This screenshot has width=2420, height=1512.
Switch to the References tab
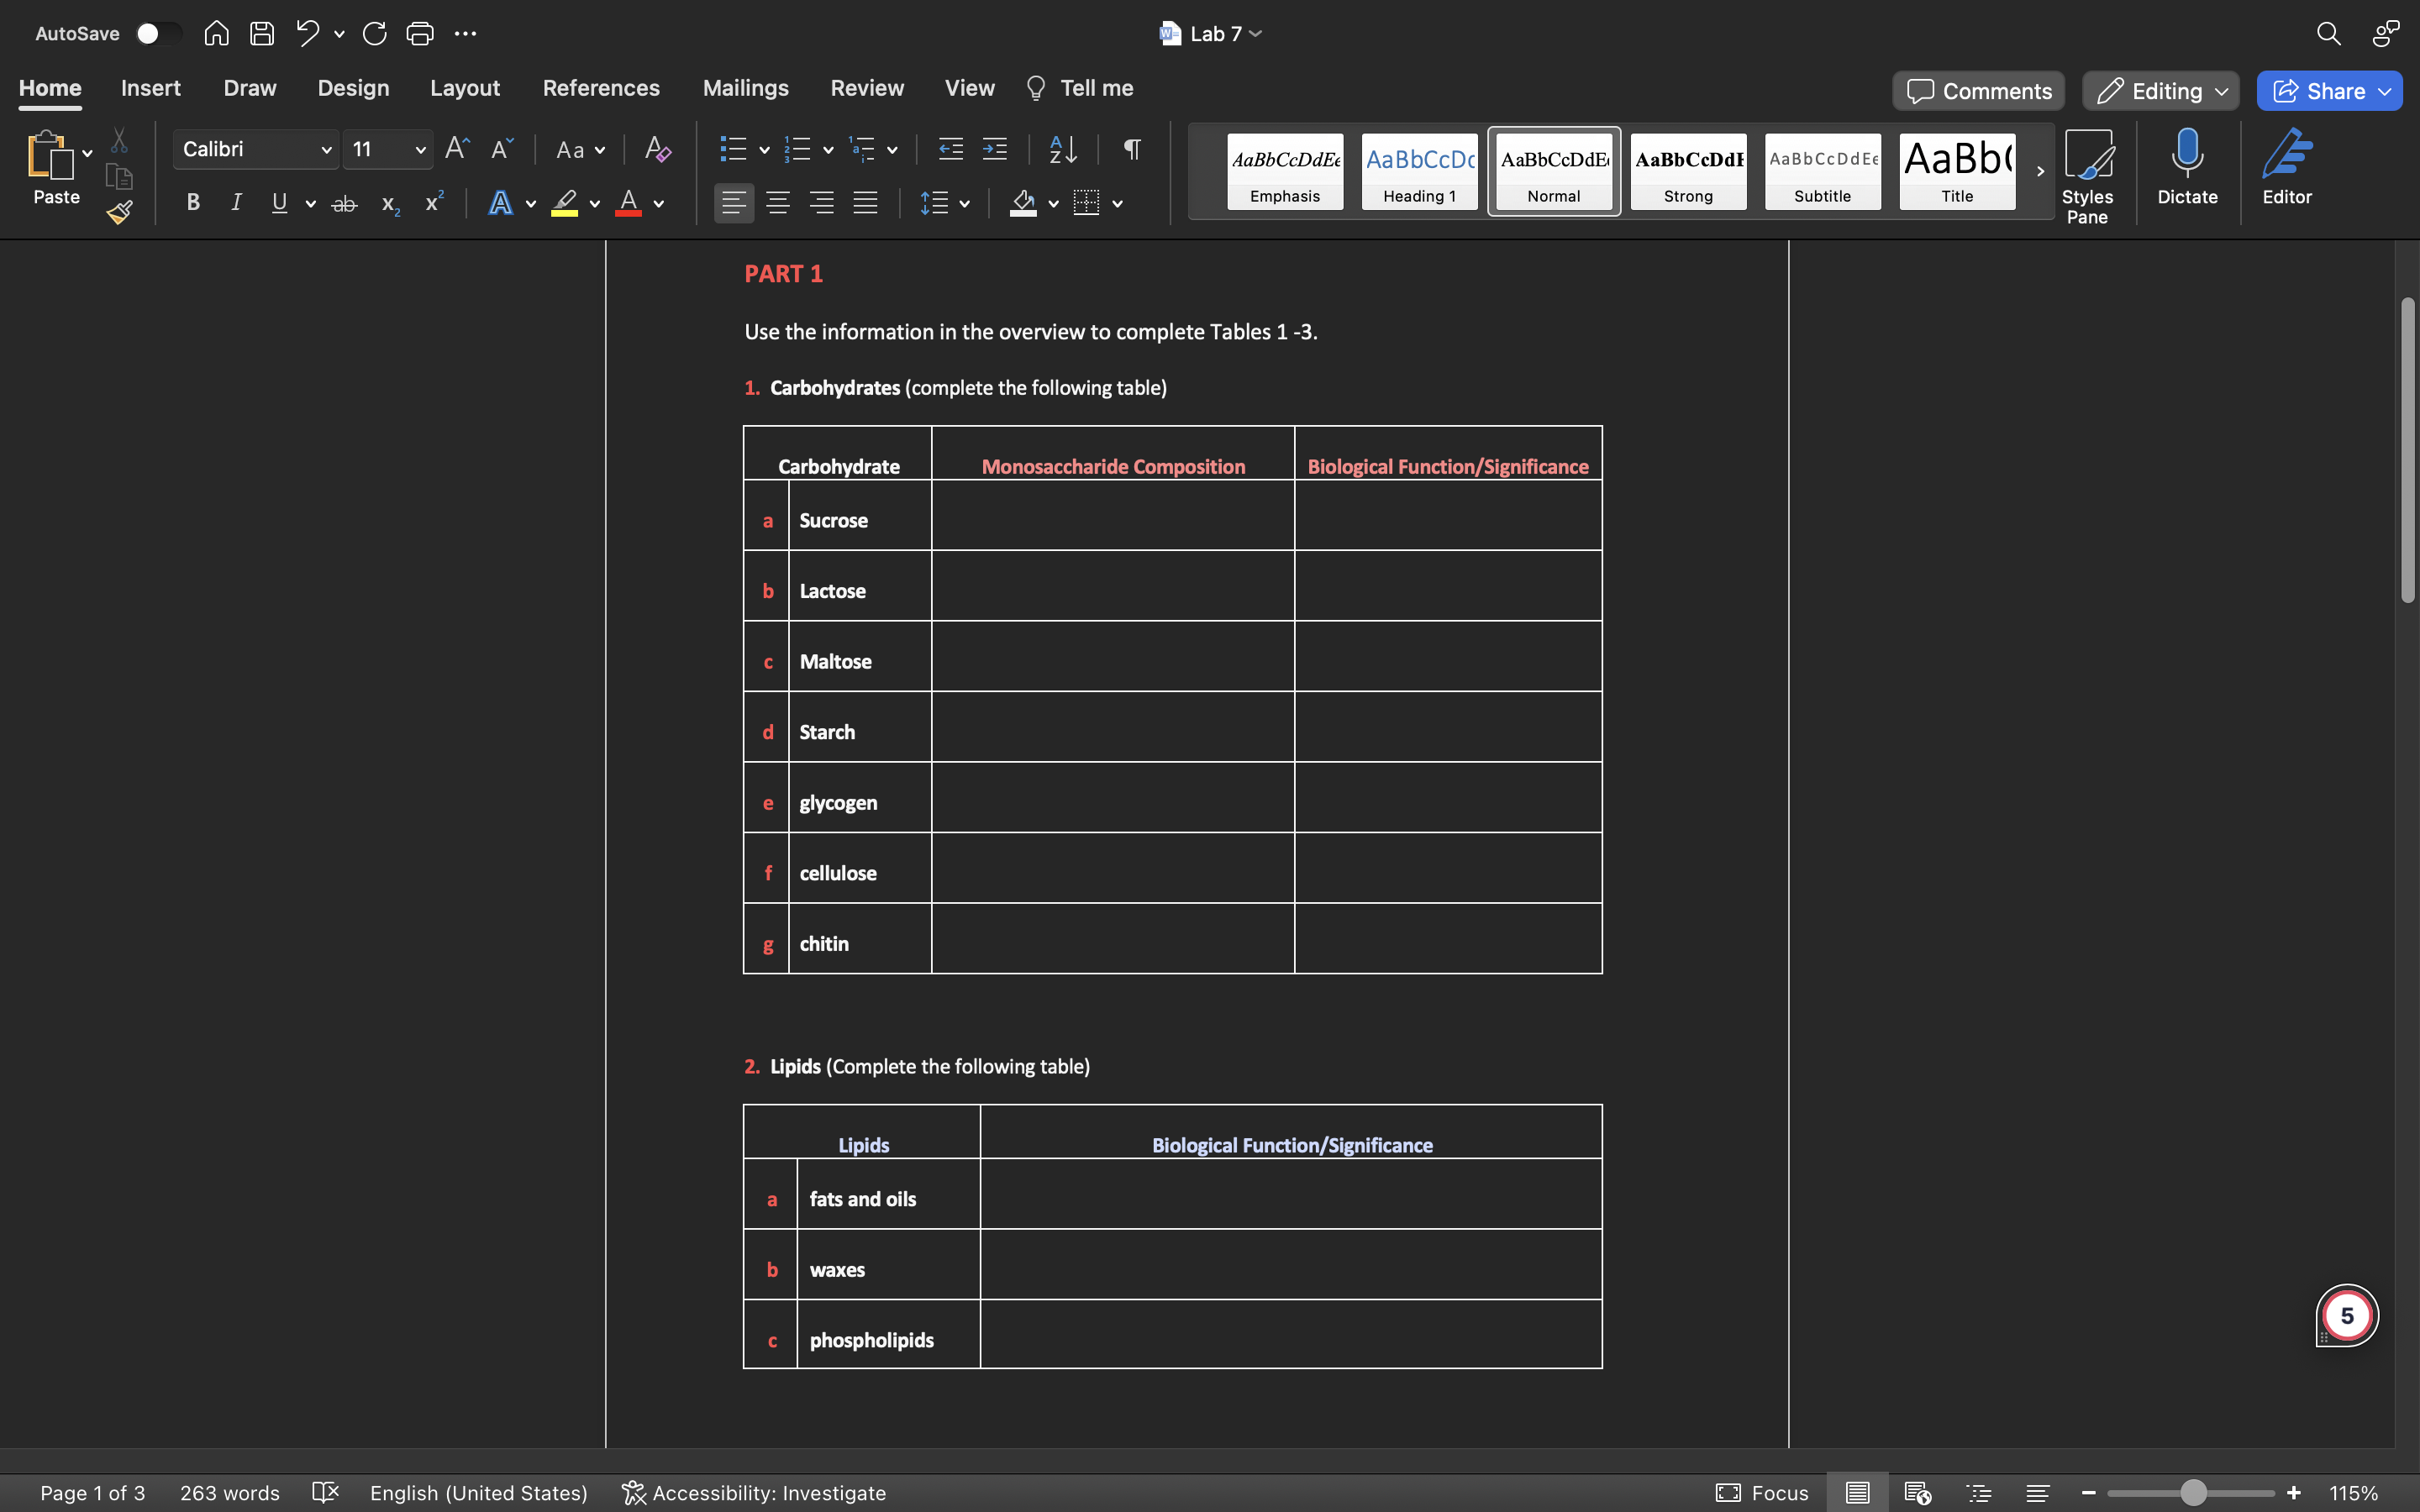tap(601, 88)
